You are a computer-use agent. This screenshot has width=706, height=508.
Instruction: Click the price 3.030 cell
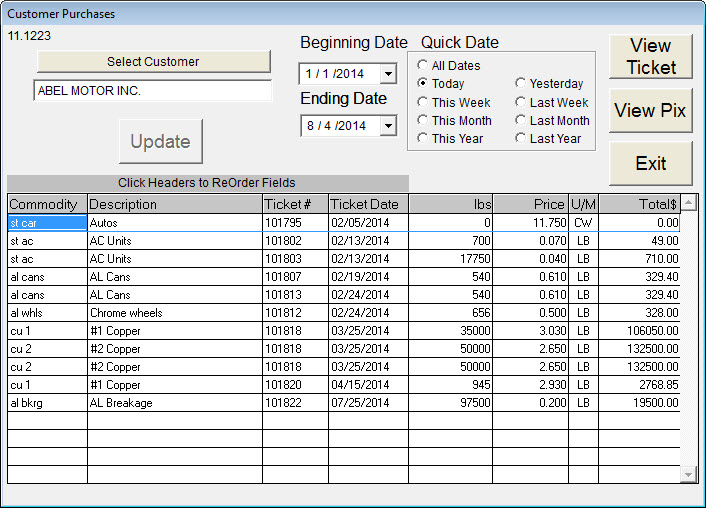point(531,331)
